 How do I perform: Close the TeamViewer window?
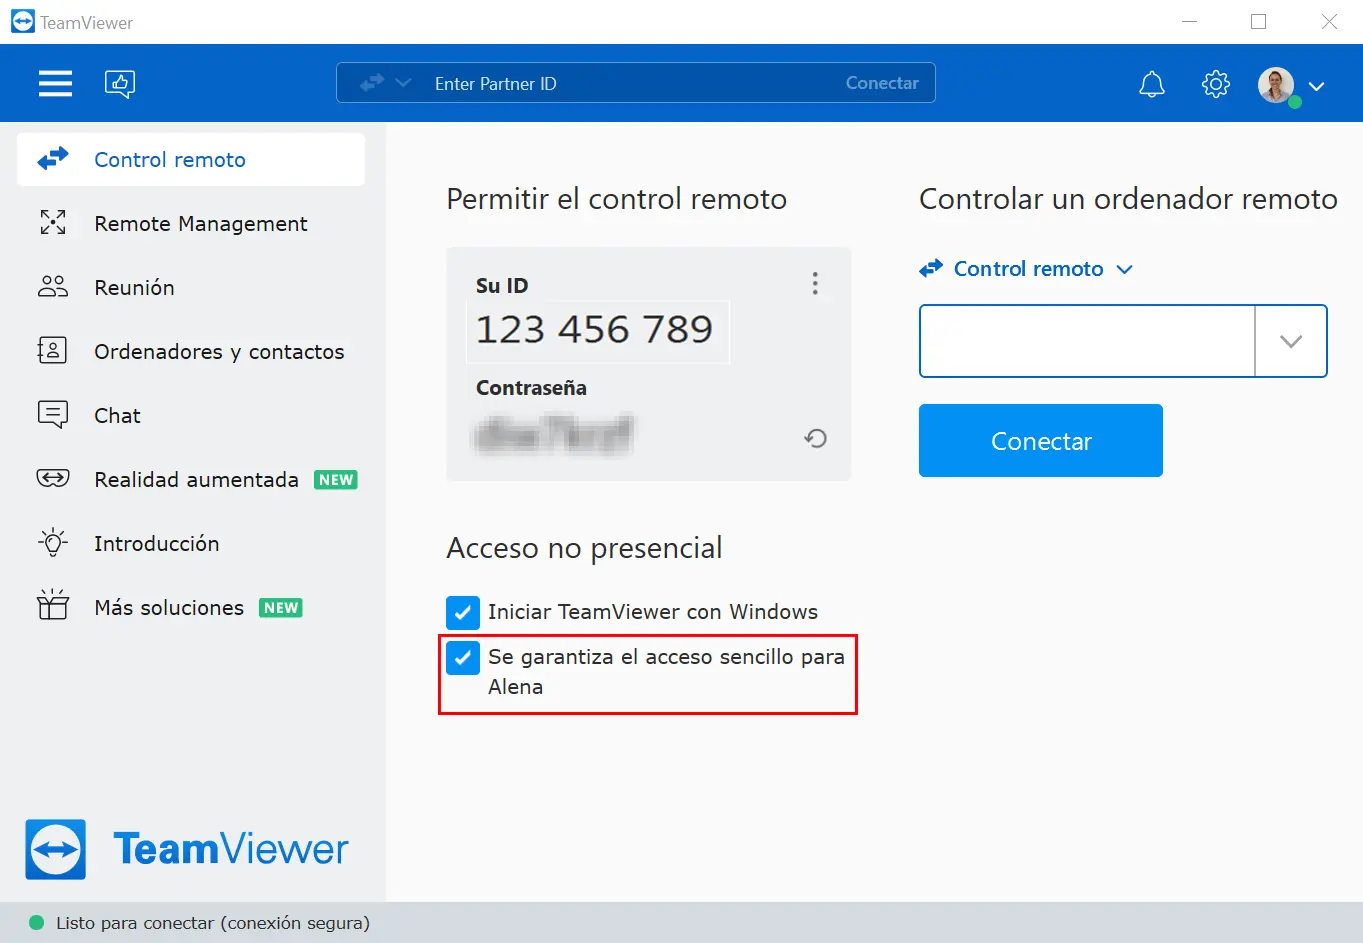point(1329,22)
